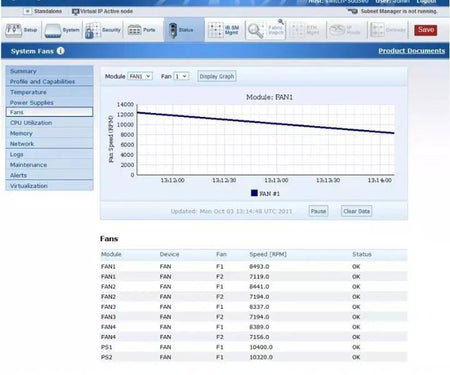
Task: Expand the Fan number dropdown
Action: [x=181, y=76]
